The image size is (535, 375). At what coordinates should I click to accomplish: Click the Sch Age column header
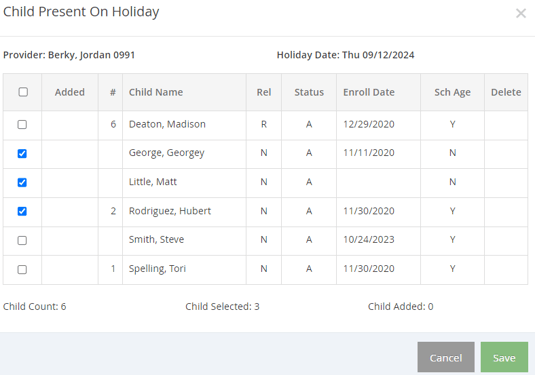click(452, 92)
